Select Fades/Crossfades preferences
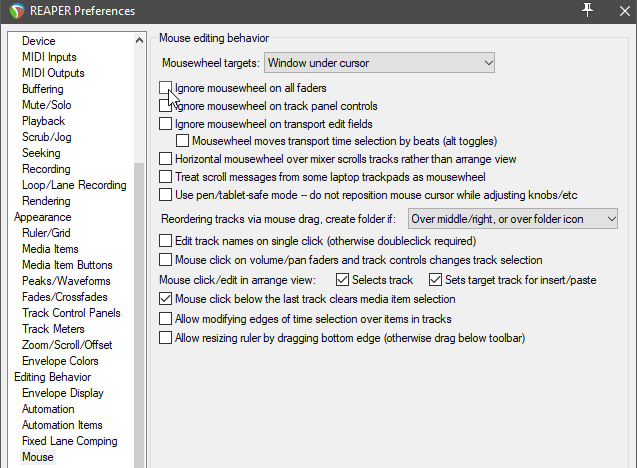Viewport: 637px width, 468px height. [65, 297]
